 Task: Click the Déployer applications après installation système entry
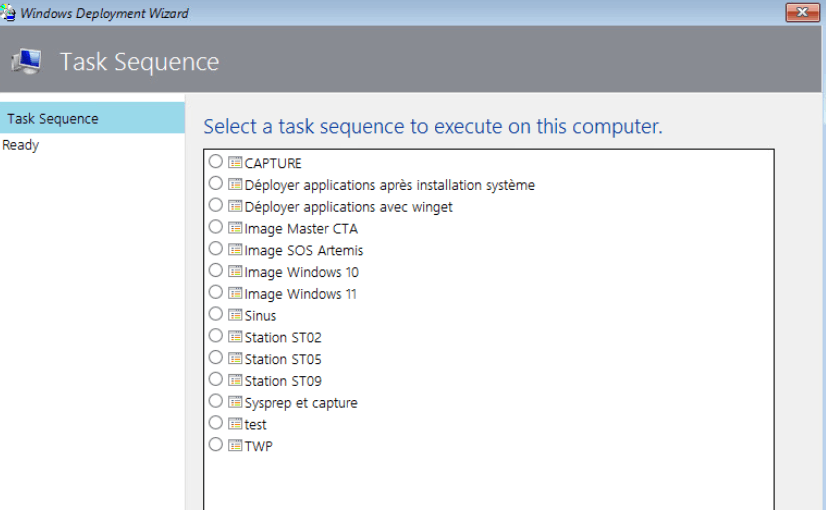click(x=389, y=185)
